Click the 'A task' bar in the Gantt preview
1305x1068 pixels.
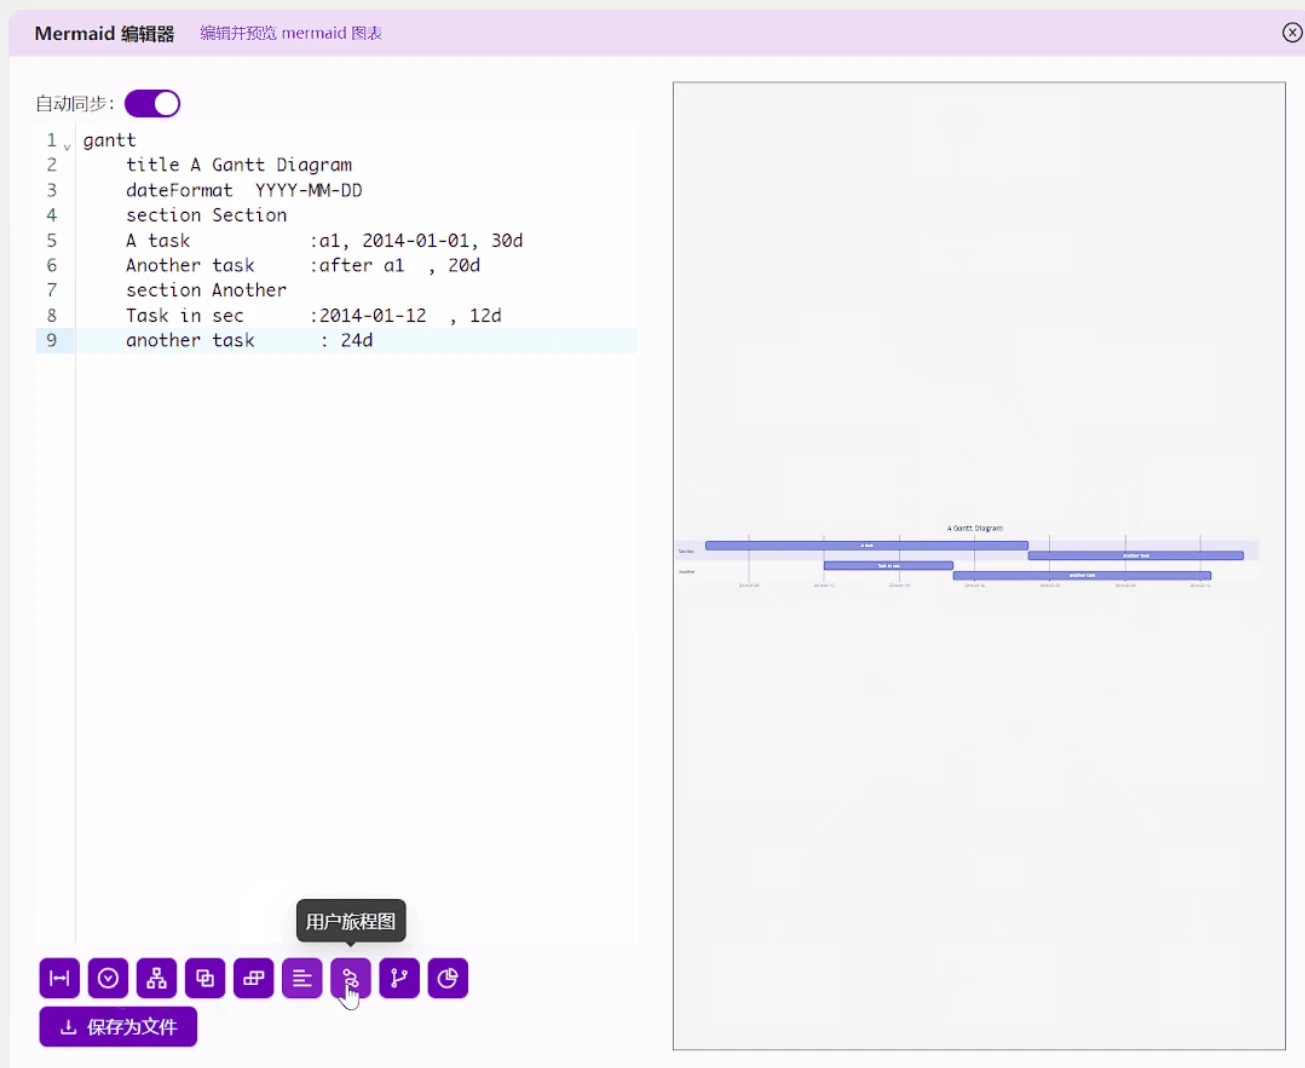(x=866, y=546)
